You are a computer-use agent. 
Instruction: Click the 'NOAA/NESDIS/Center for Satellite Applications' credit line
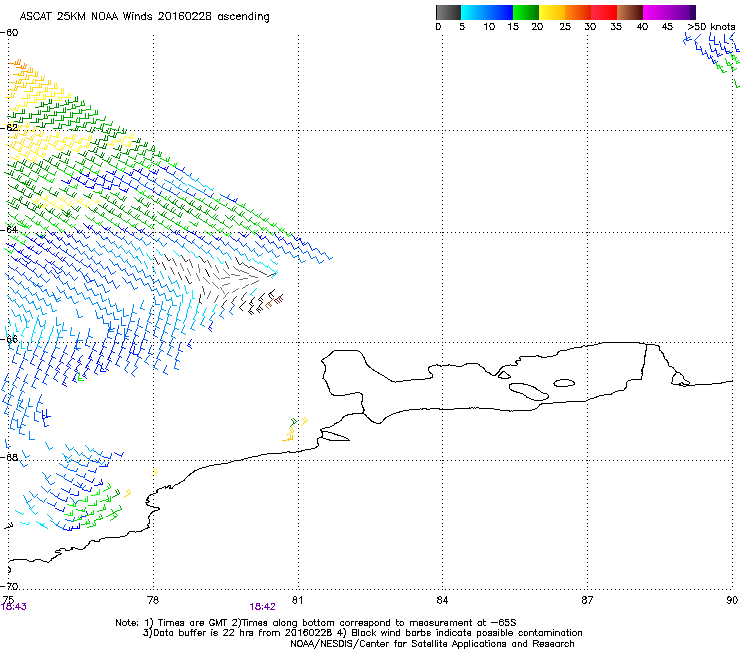tap(432, 644)
